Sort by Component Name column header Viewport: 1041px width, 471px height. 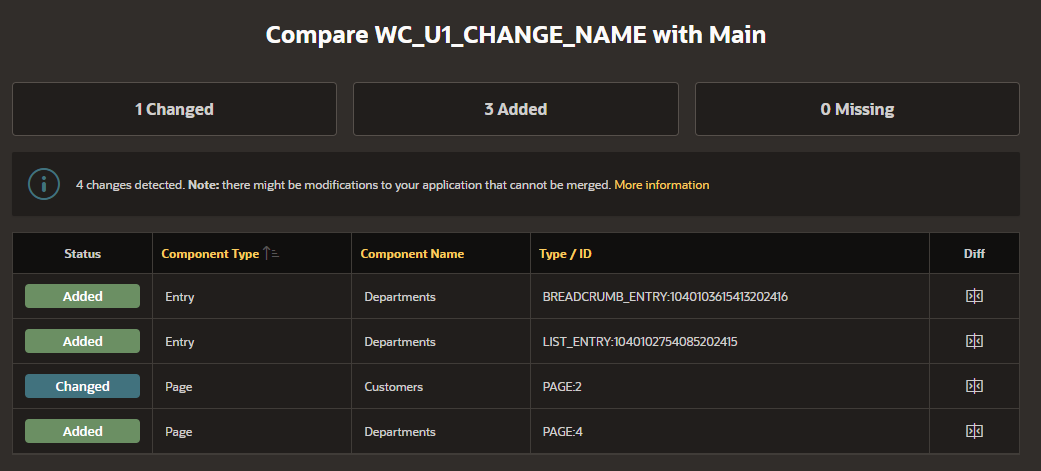point(412,254)
